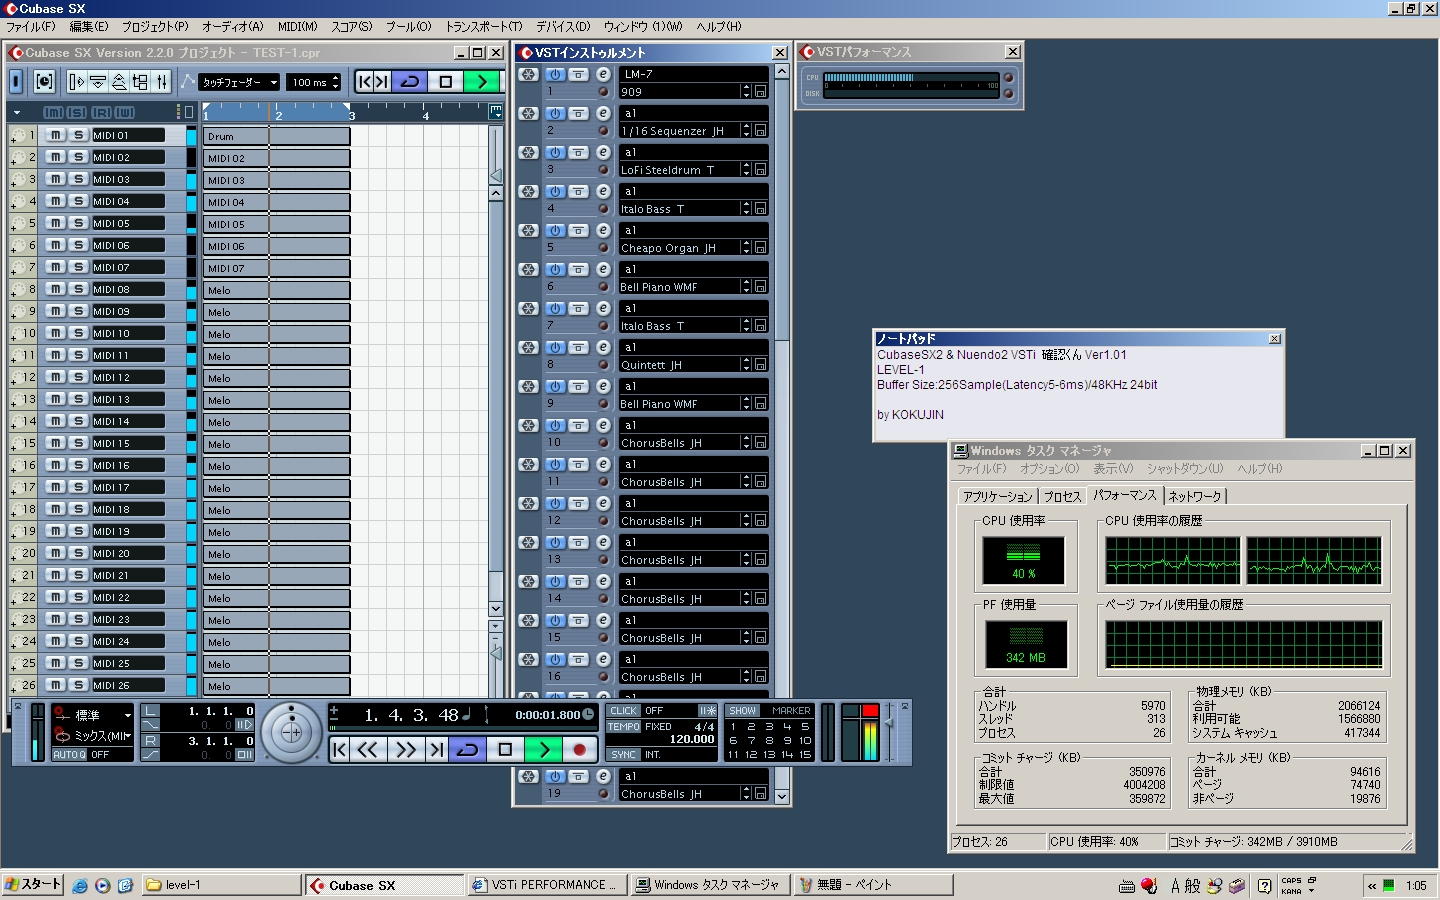This screenshot has height=900, width=1440.
Task: Mute track MIDI 01
Action: pyautogui.click(x=56, y=135)
